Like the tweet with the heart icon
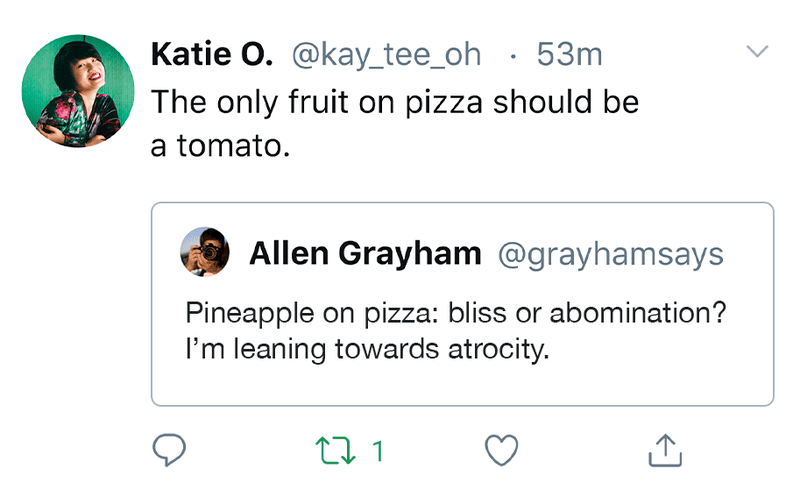The image size is (800, 497). coord(501,451)
